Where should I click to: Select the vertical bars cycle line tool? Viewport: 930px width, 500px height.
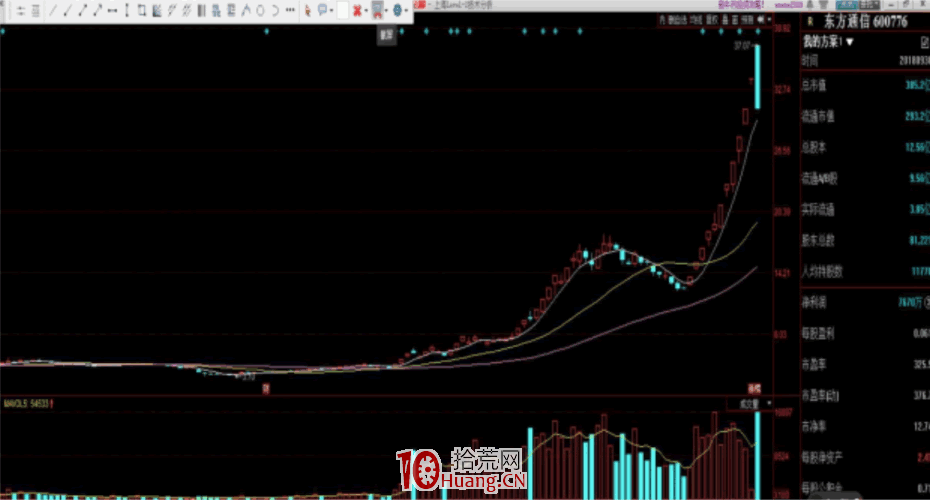[x=202, y=11]
